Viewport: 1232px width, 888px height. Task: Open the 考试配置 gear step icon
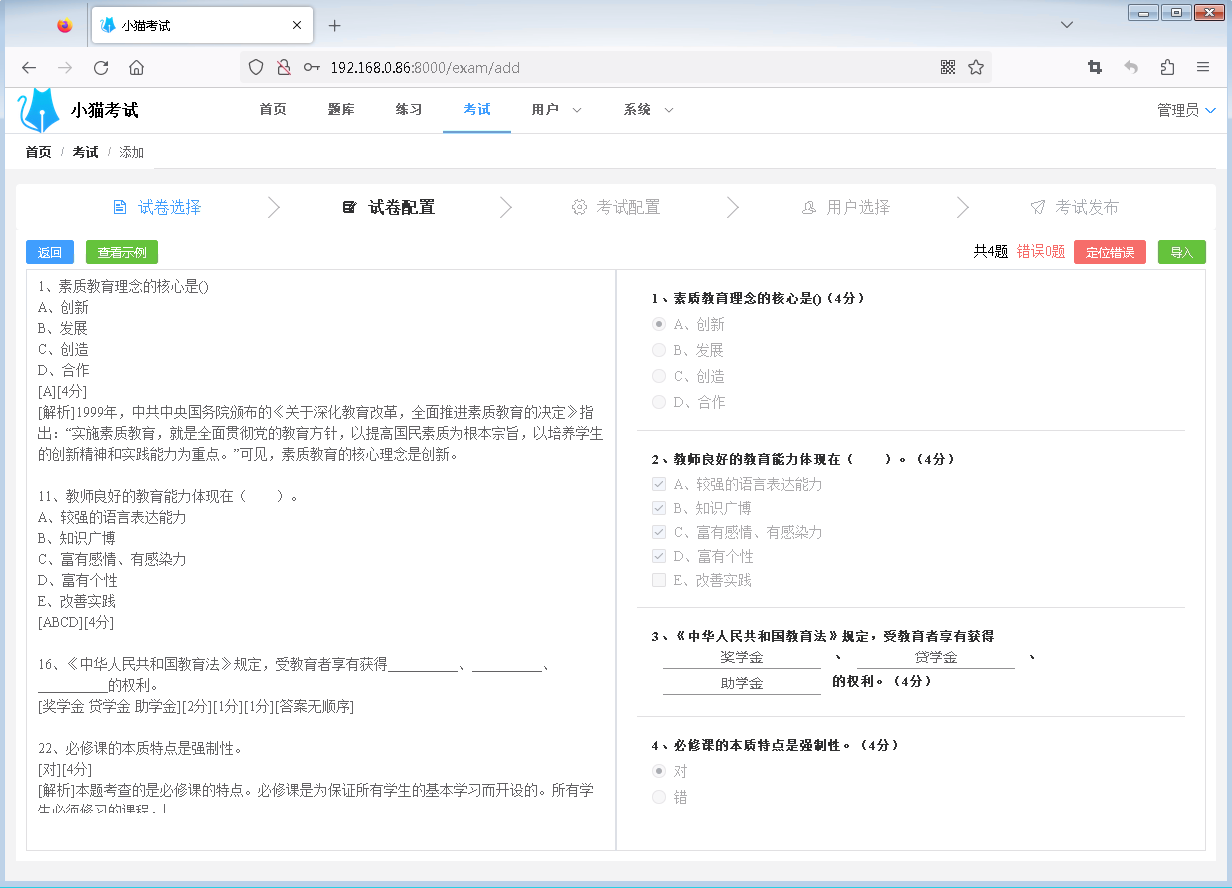[578, 207]
